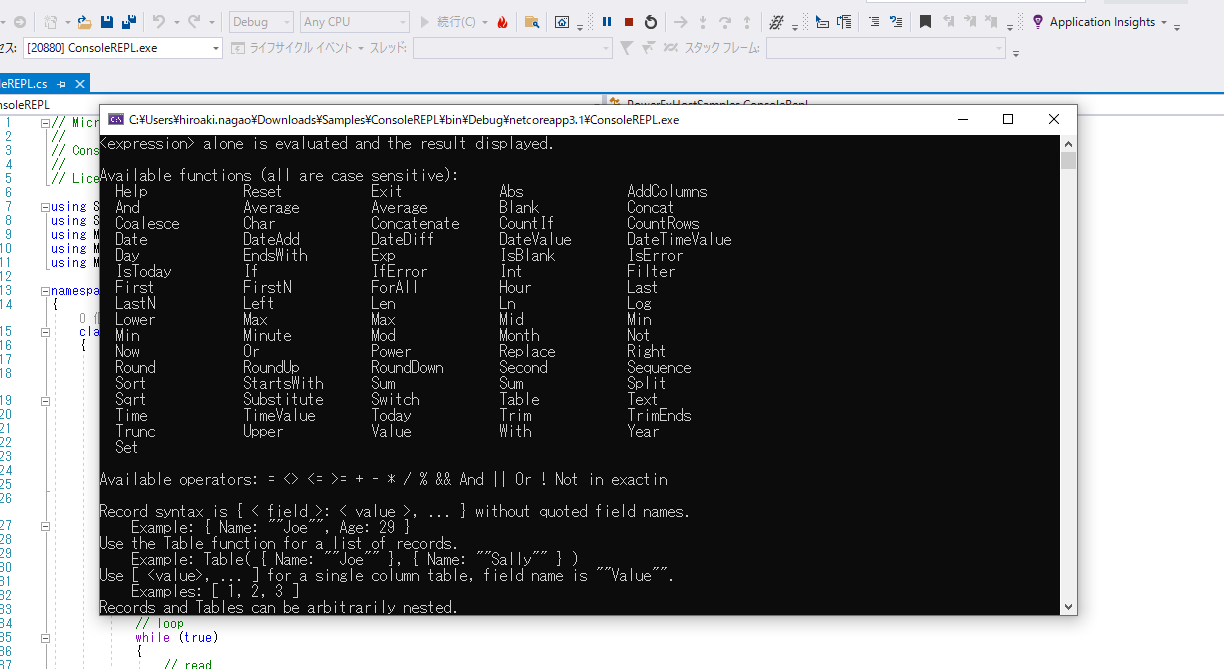Click the Save file icon
Viewport: 1224px width, 669px height.
tap(107, 22)
